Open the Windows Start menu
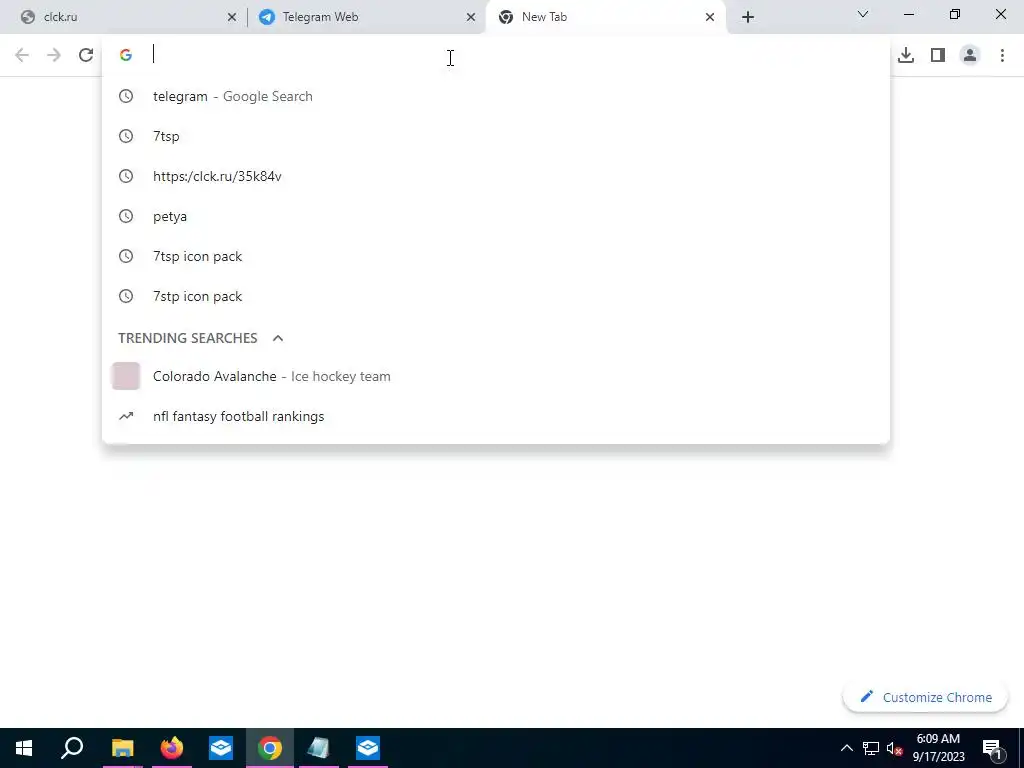This screenshot has width=1024, height=768. (24, 748)
